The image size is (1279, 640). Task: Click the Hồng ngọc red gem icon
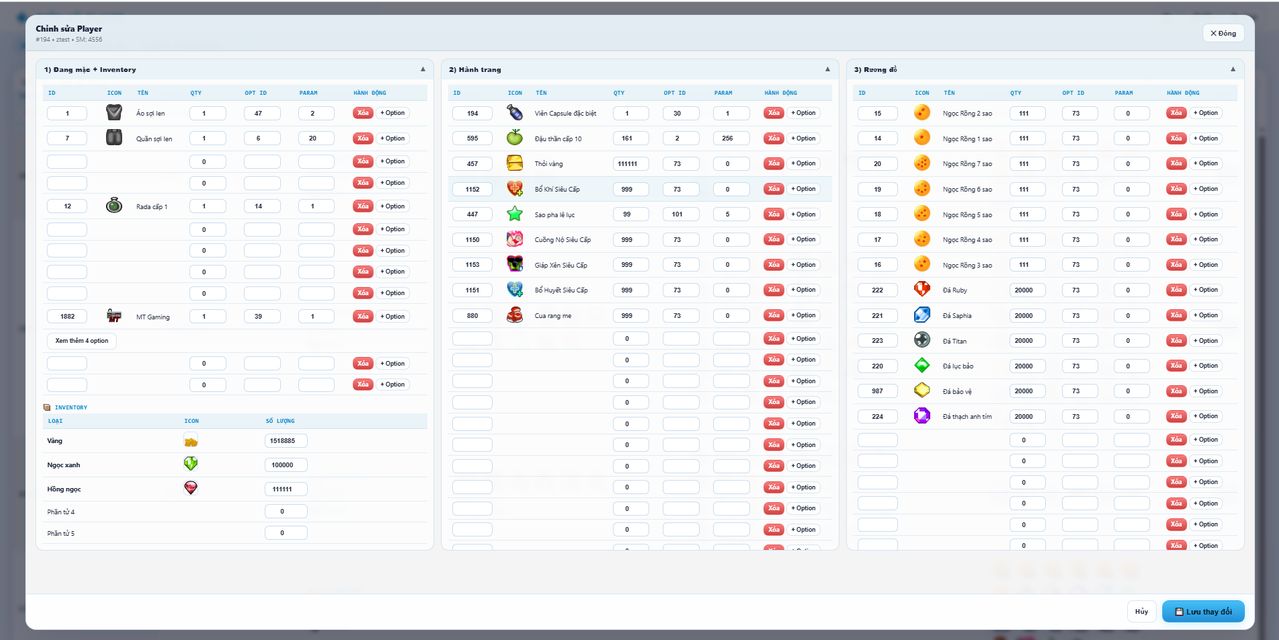191,488
